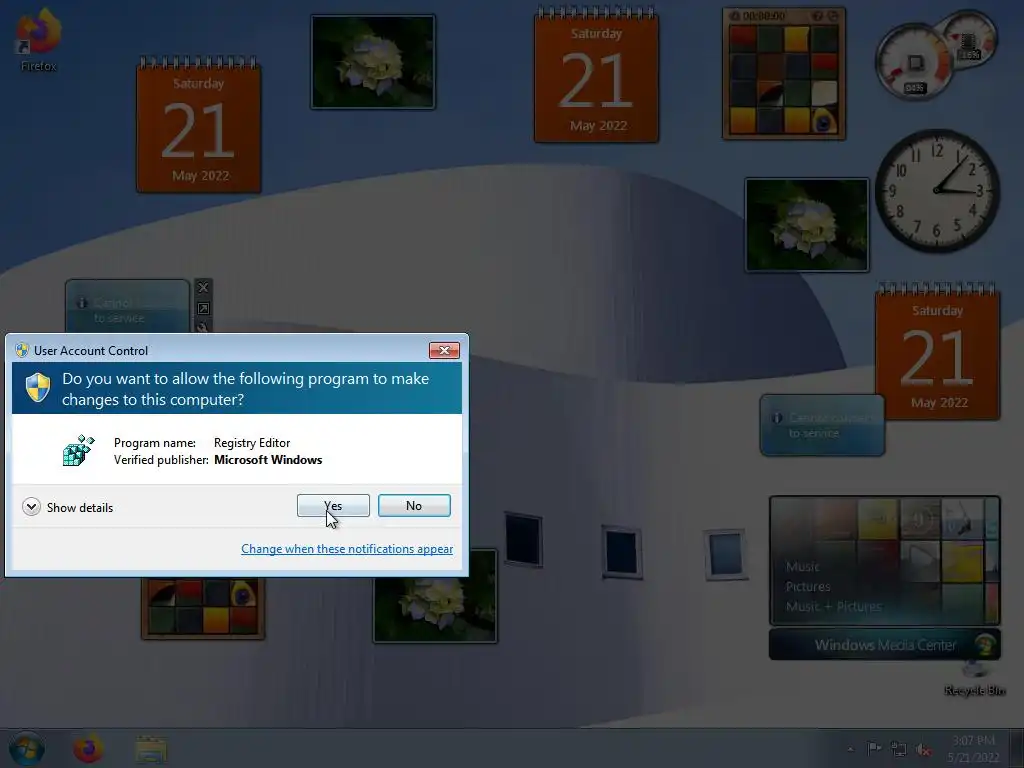1024x768 pixels.
Task: Click the large shield icon in UAC banner
Action: (x=38, y=387)
